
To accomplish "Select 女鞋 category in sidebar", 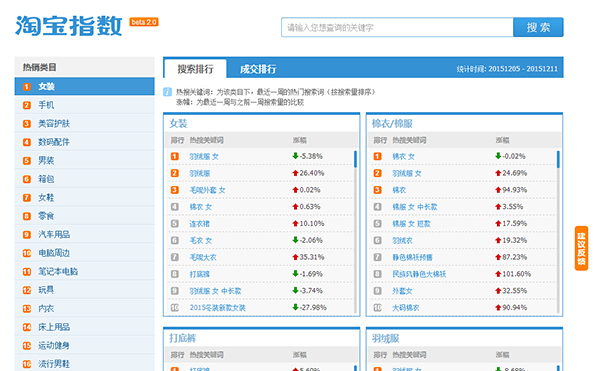I will point(85,197).
